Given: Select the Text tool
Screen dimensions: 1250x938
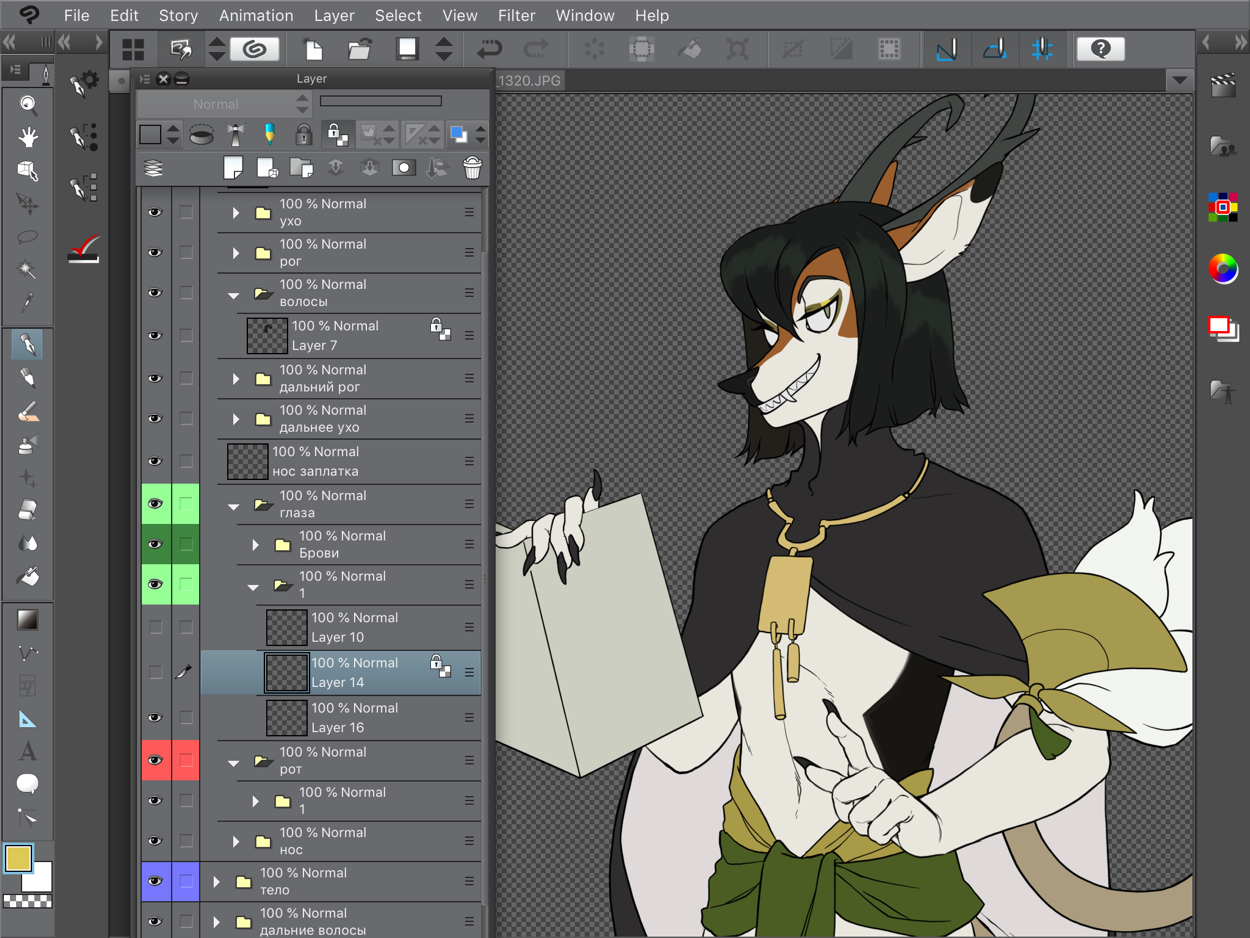Looking at the screenshot, I should [28, 751].
